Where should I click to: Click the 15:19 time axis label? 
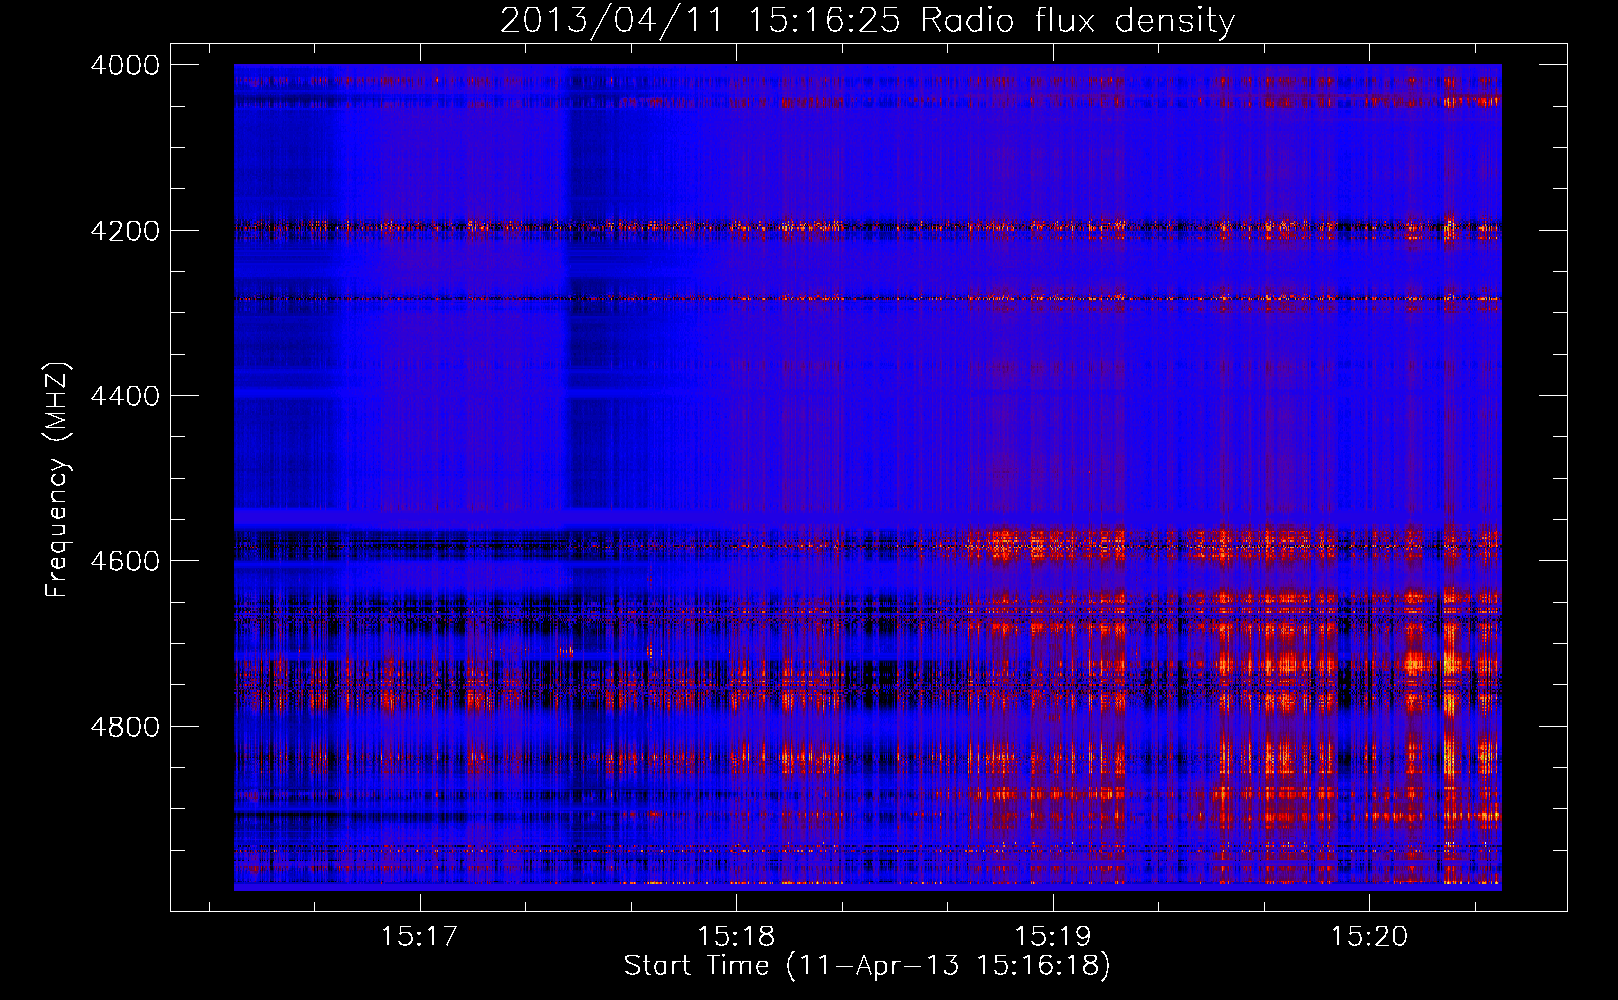click(1052, 936)
